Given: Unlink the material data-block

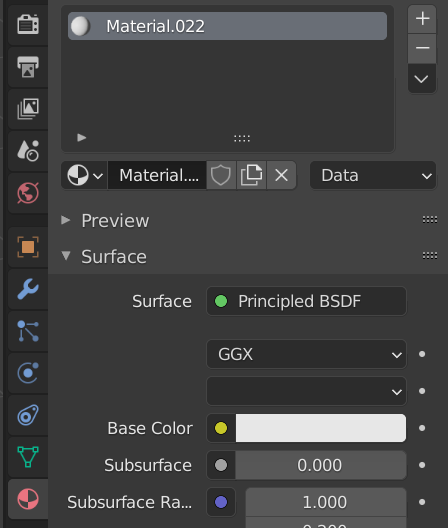Looking at the screenshot, I should point(282,175).
